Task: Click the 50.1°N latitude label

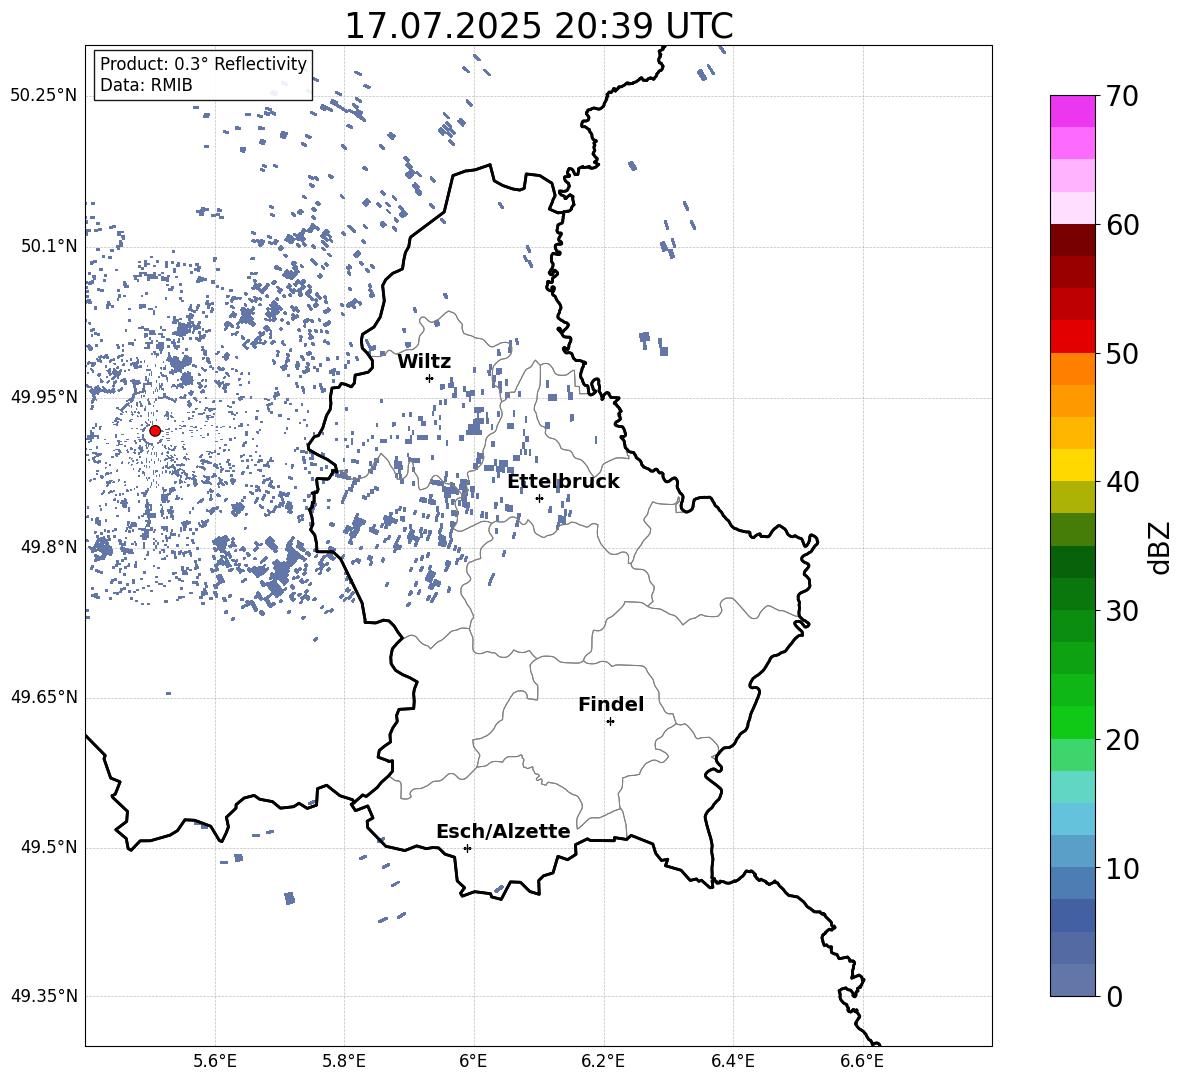Action: [x=48, y=246]
